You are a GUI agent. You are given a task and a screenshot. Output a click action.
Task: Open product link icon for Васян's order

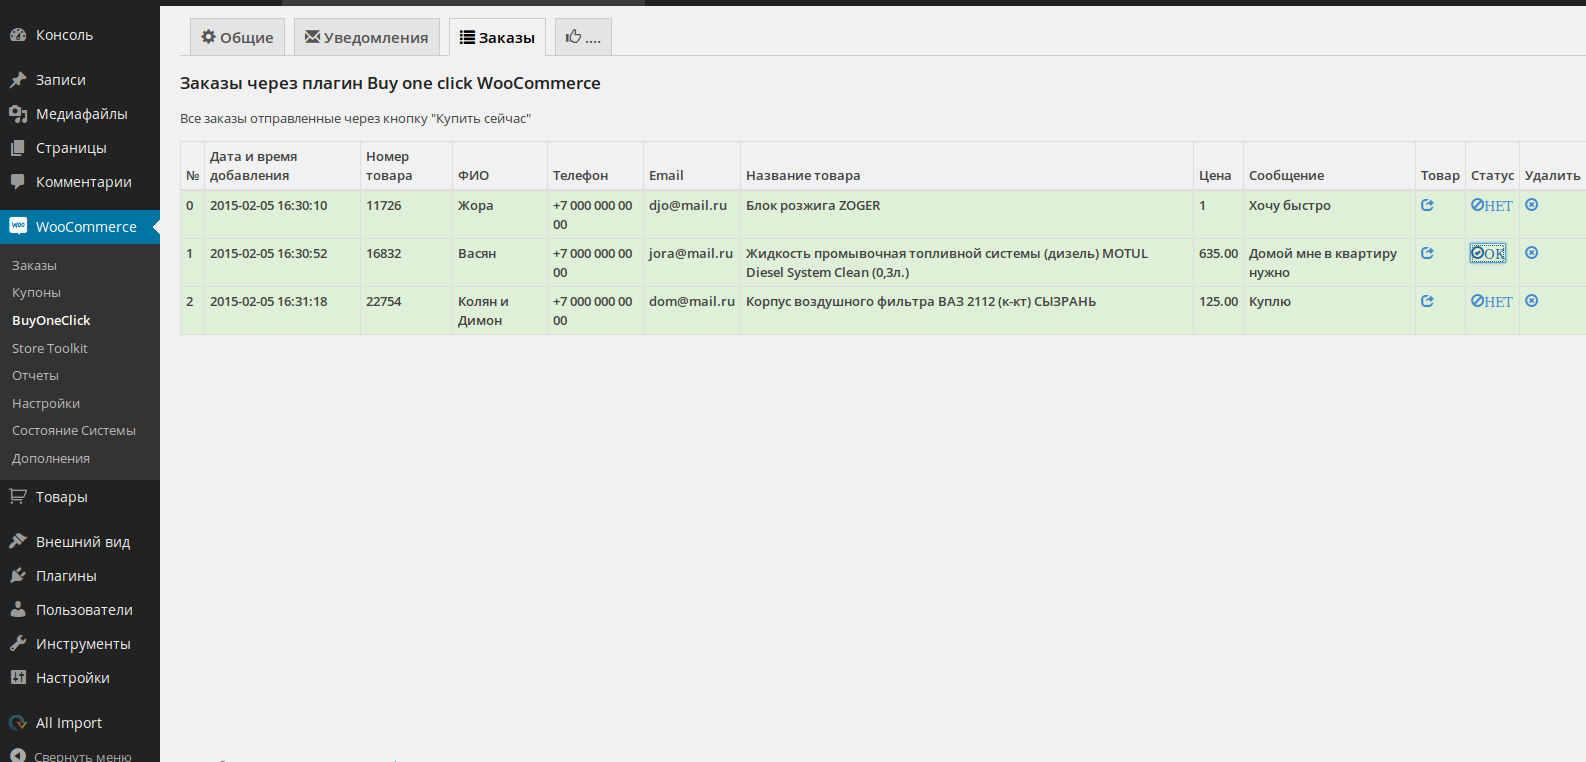[x=1427, y=253]
